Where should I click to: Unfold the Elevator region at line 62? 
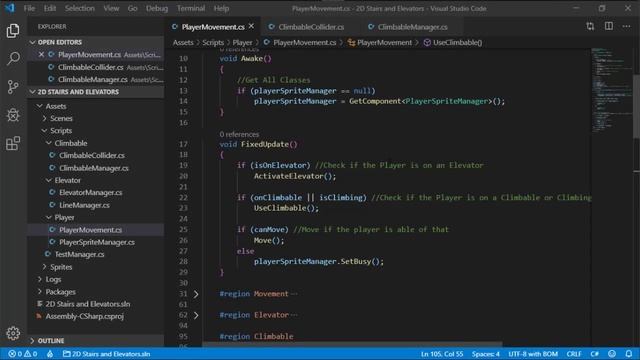[x=196, y=315]
